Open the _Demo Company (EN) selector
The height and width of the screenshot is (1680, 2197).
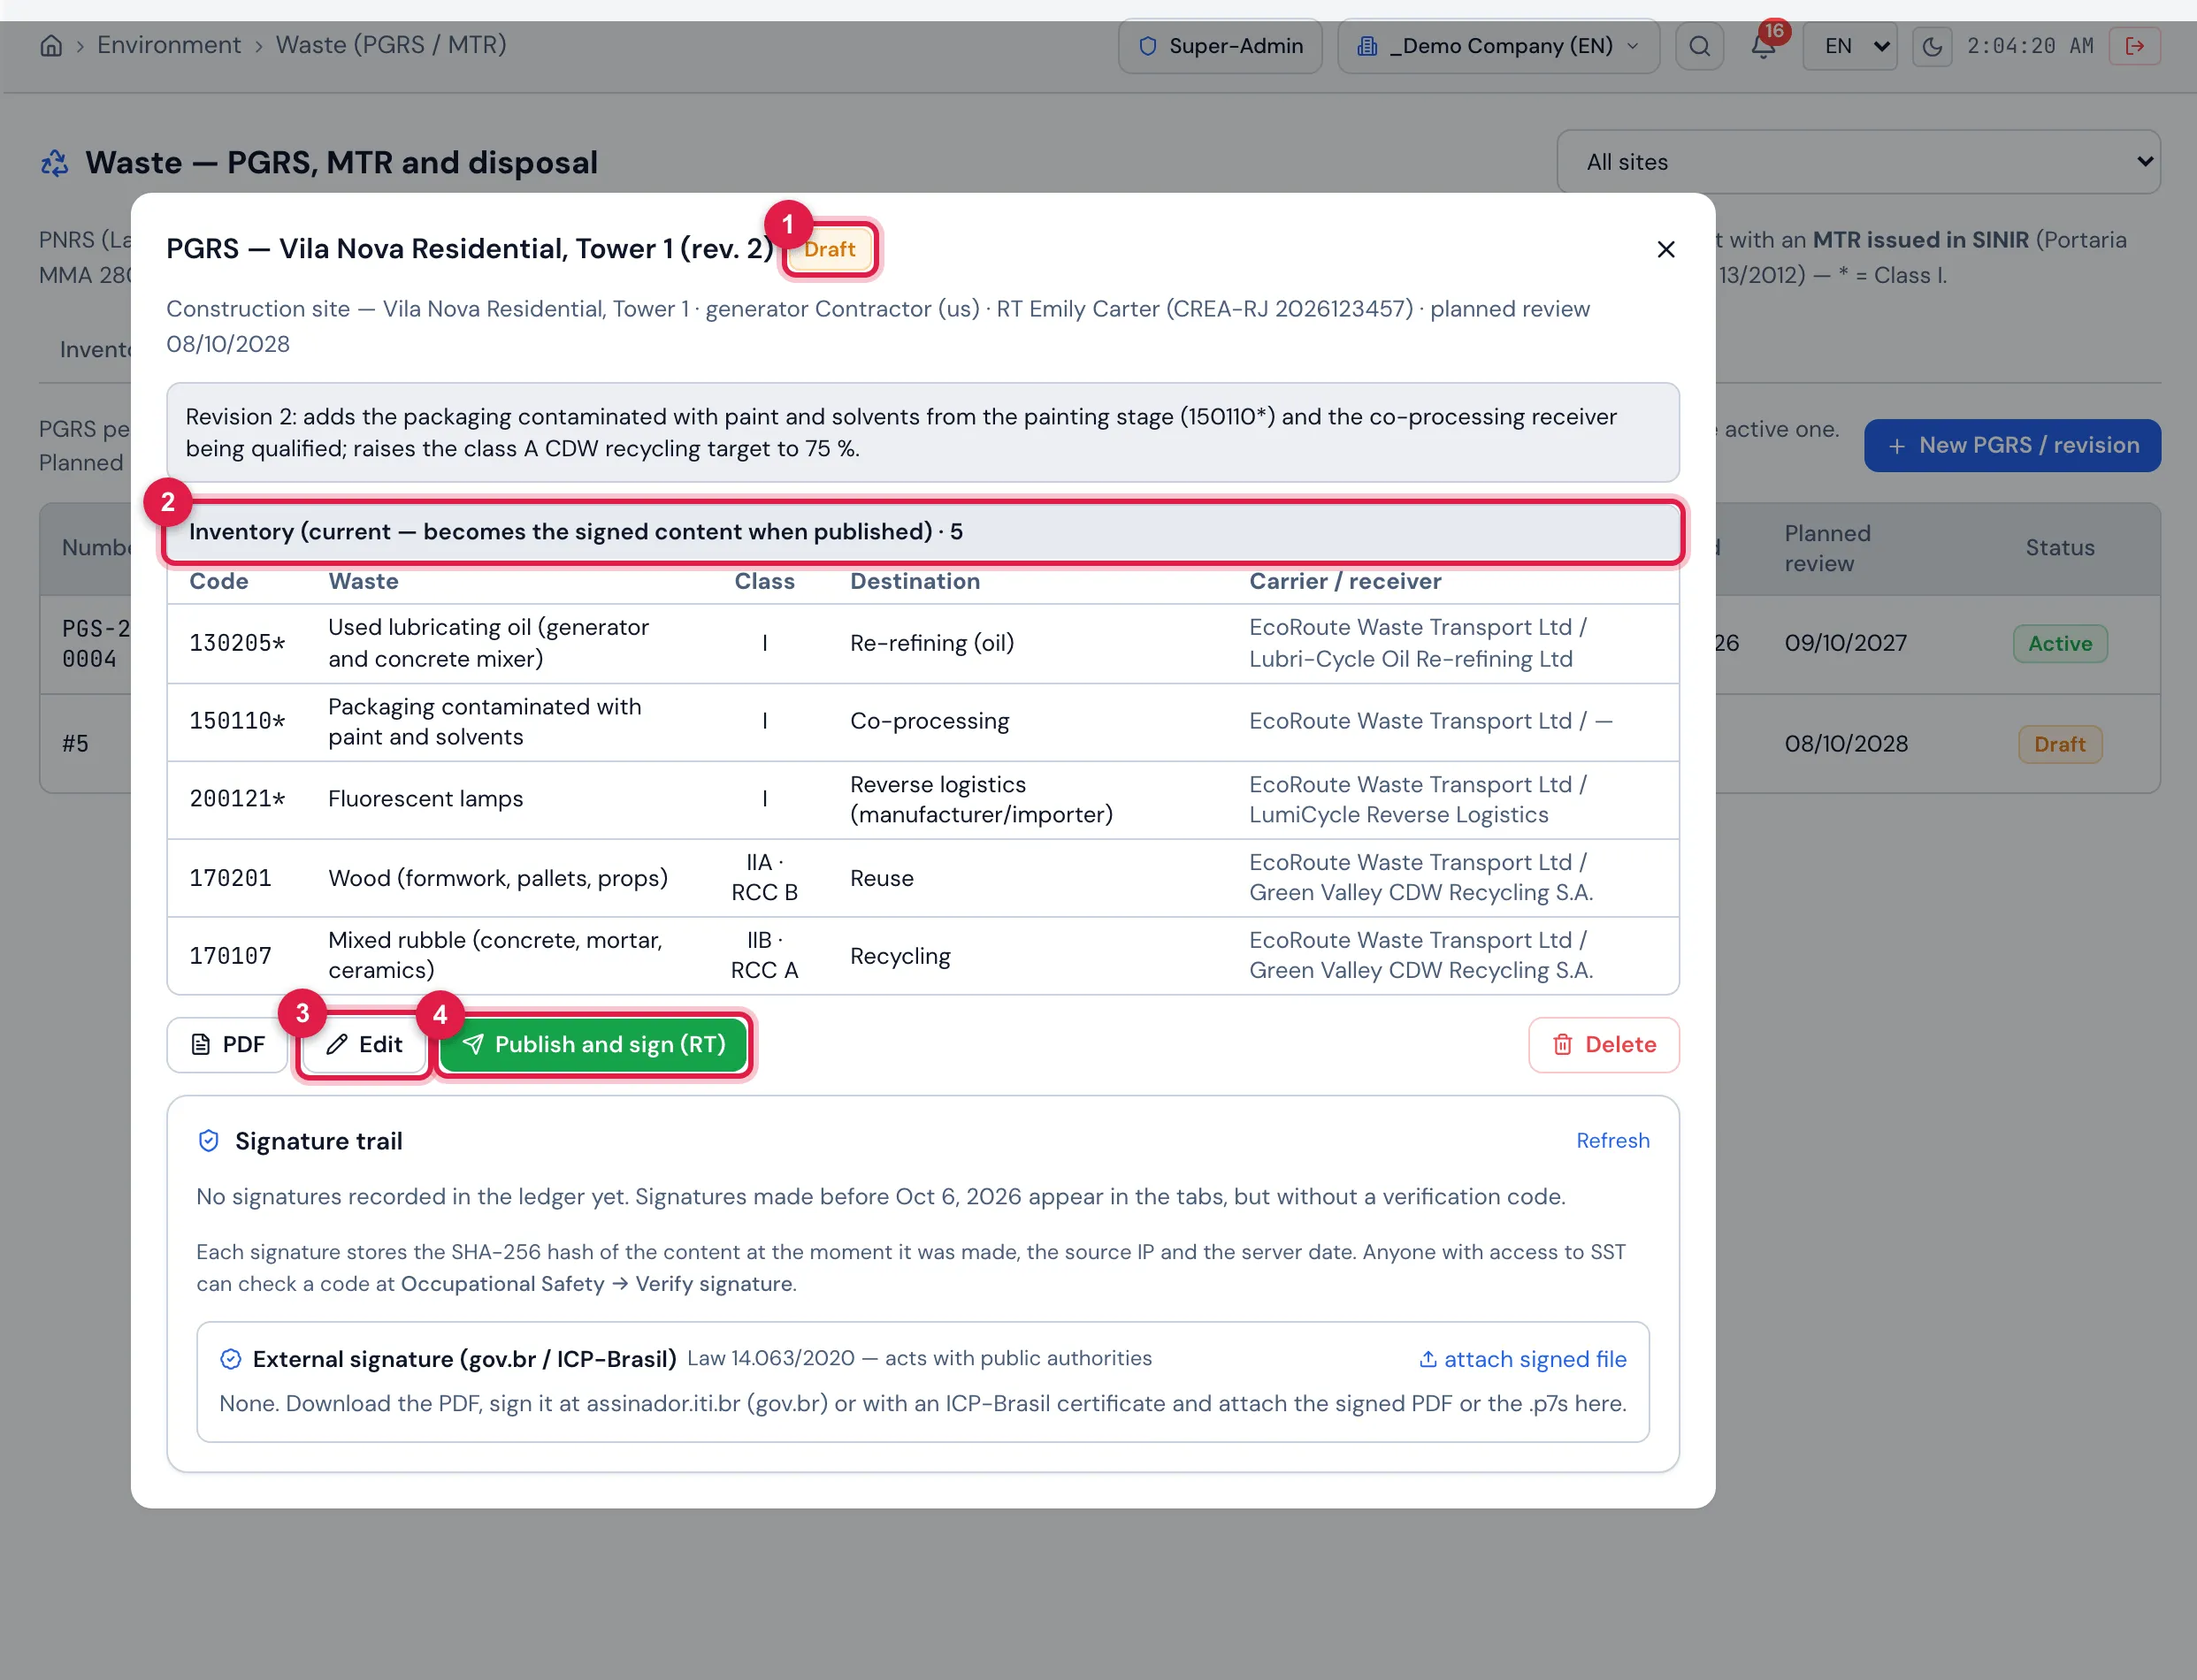1498,46
